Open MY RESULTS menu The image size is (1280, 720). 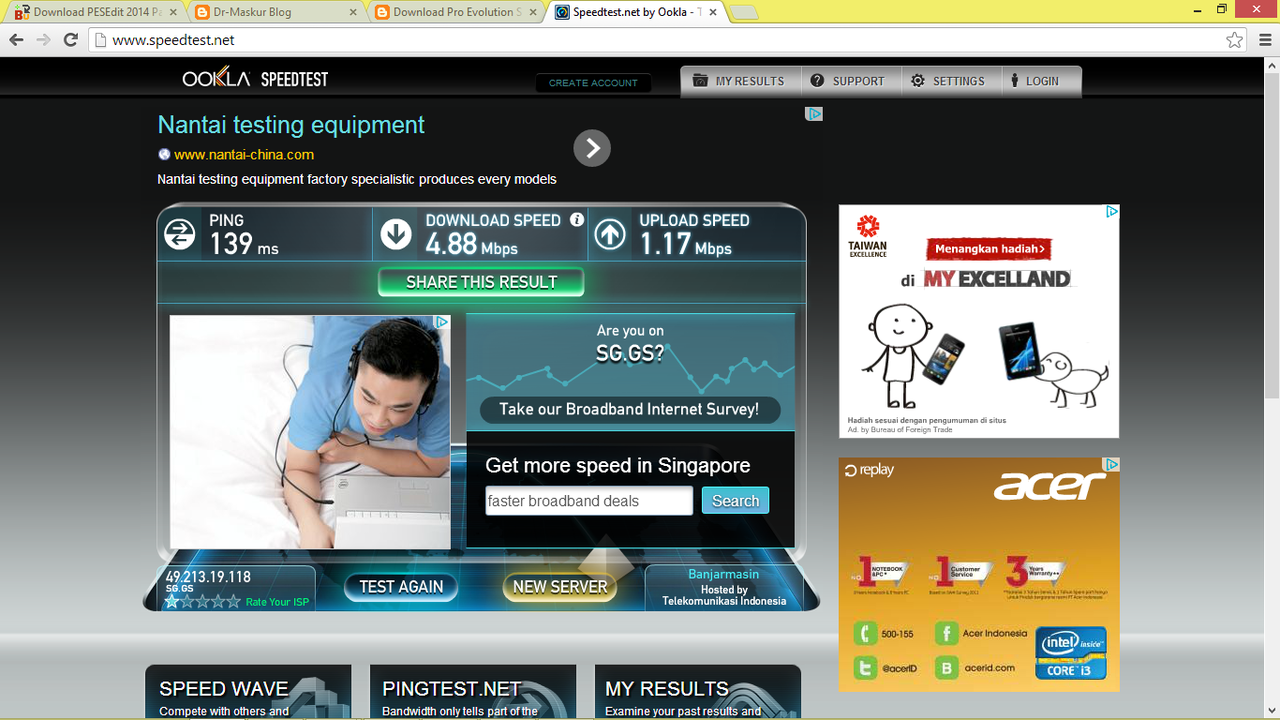coord(739,81)
